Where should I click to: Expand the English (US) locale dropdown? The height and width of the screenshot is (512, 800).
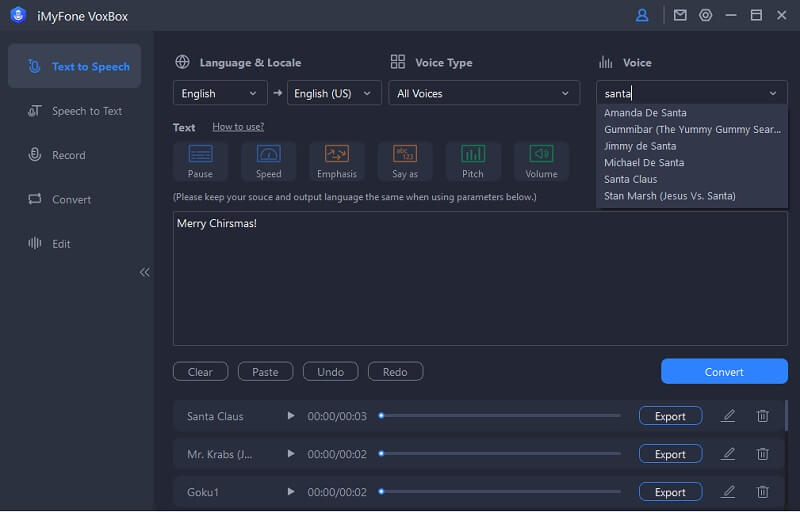pos(334,93)
